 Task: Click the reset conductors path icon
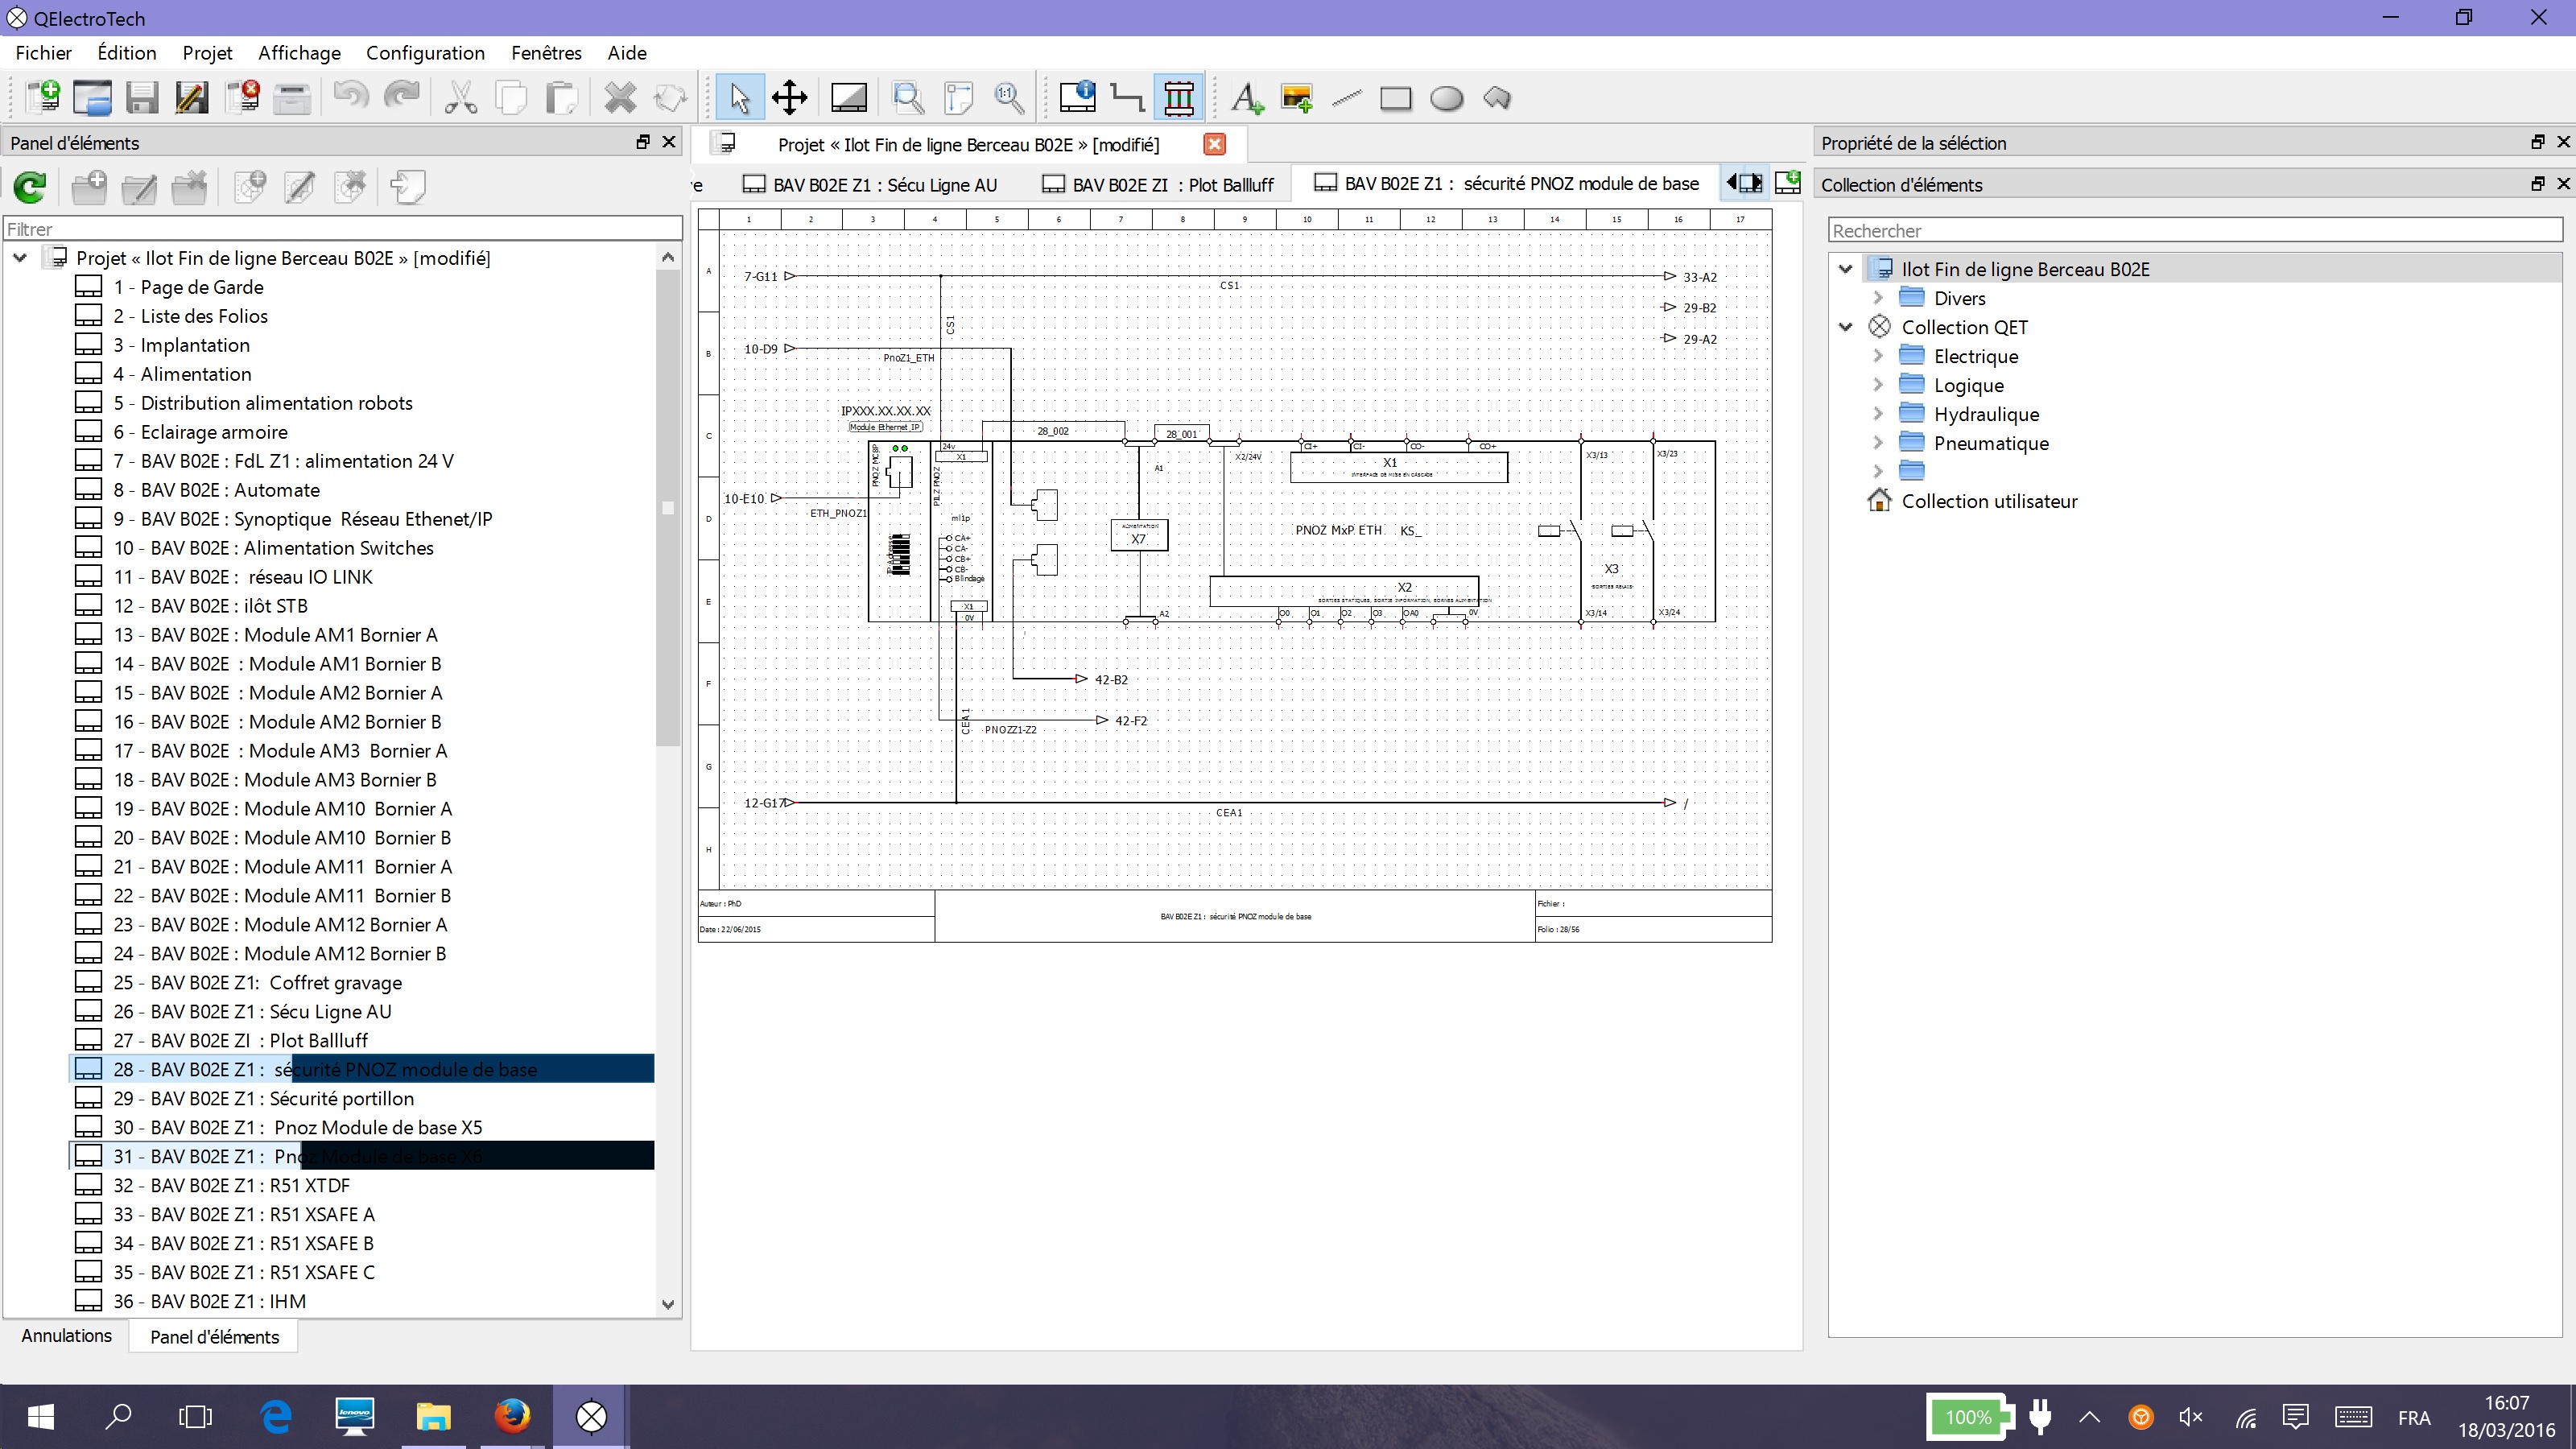pyautogui.click(x=1128, y=98)
